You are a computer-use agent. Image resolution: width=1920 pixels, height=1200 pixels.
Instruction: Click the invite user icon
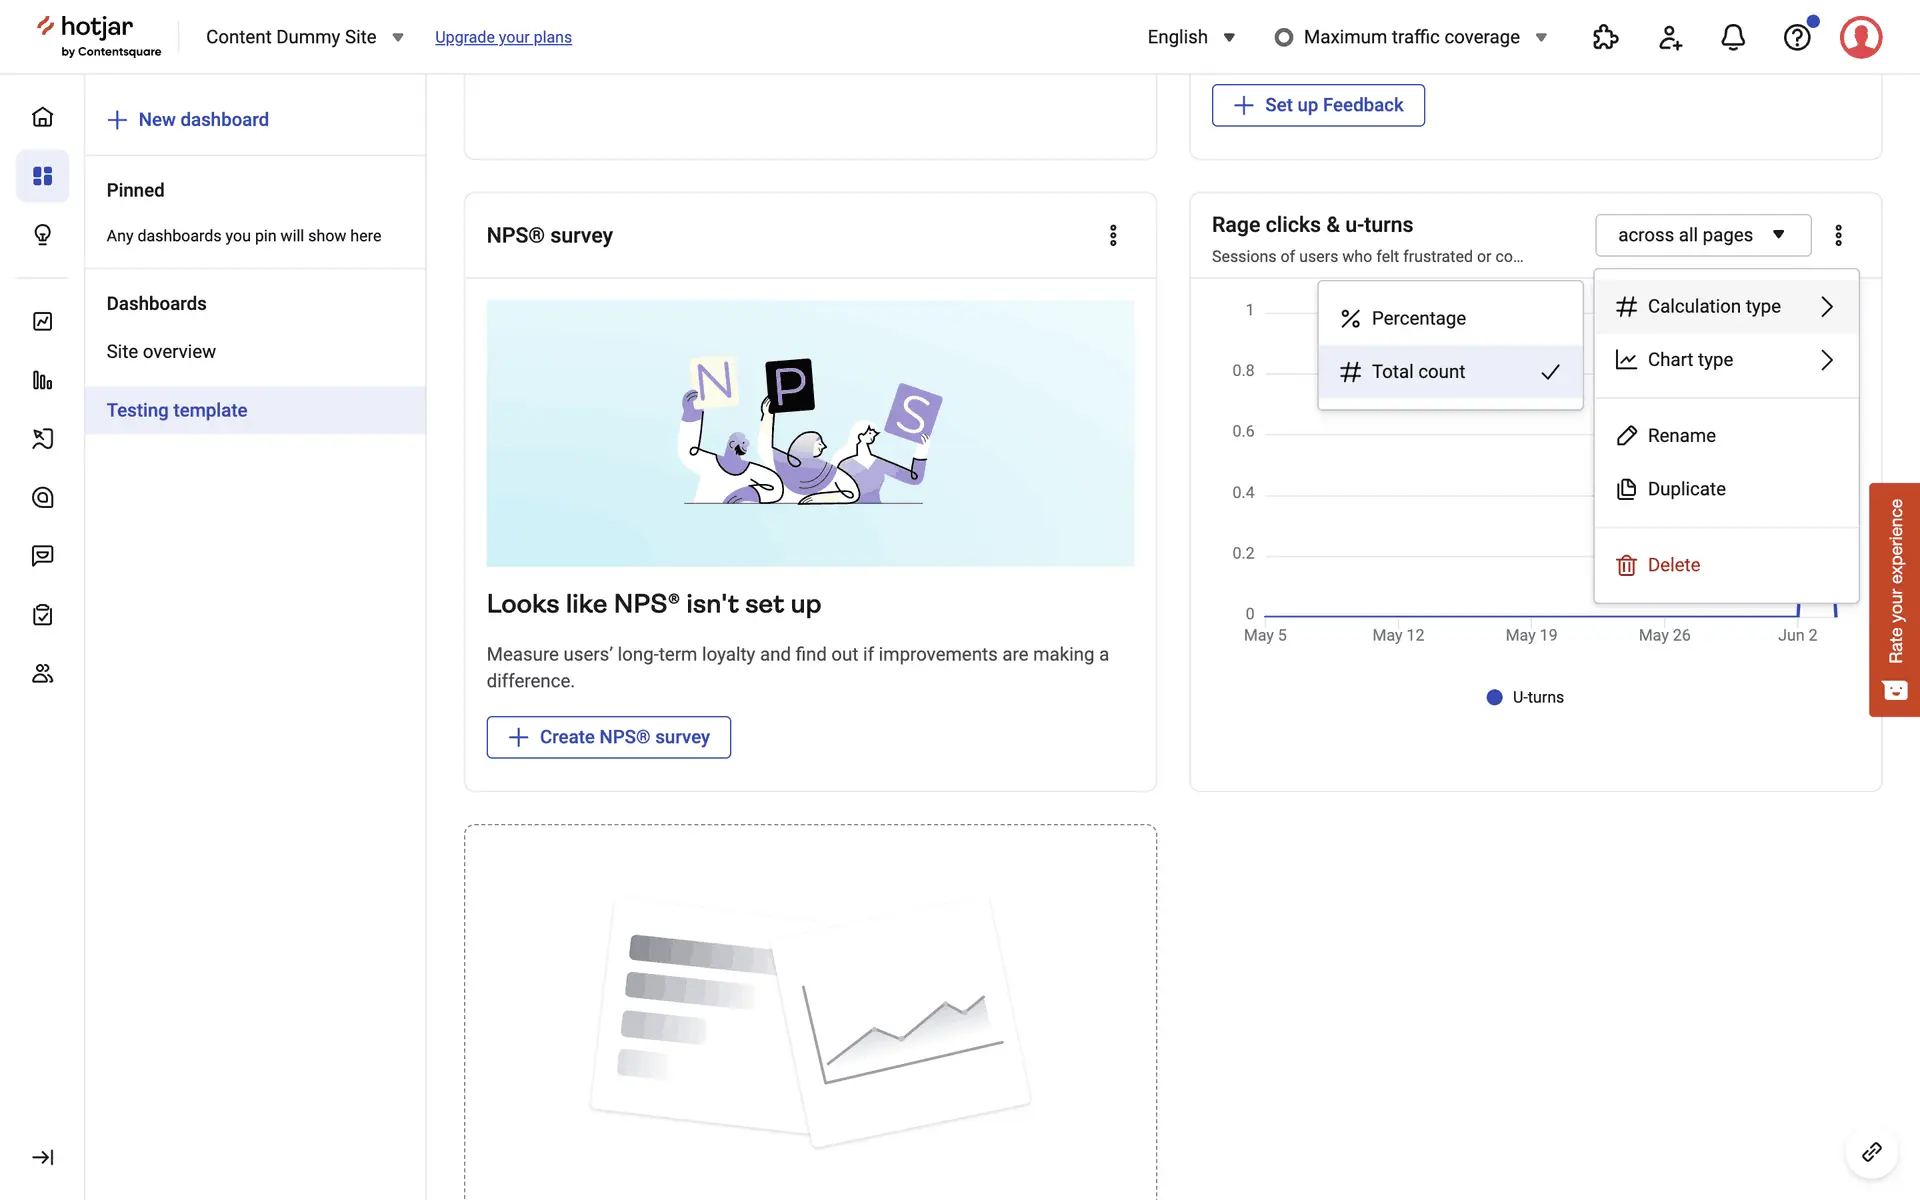[x=1669, y=37]
